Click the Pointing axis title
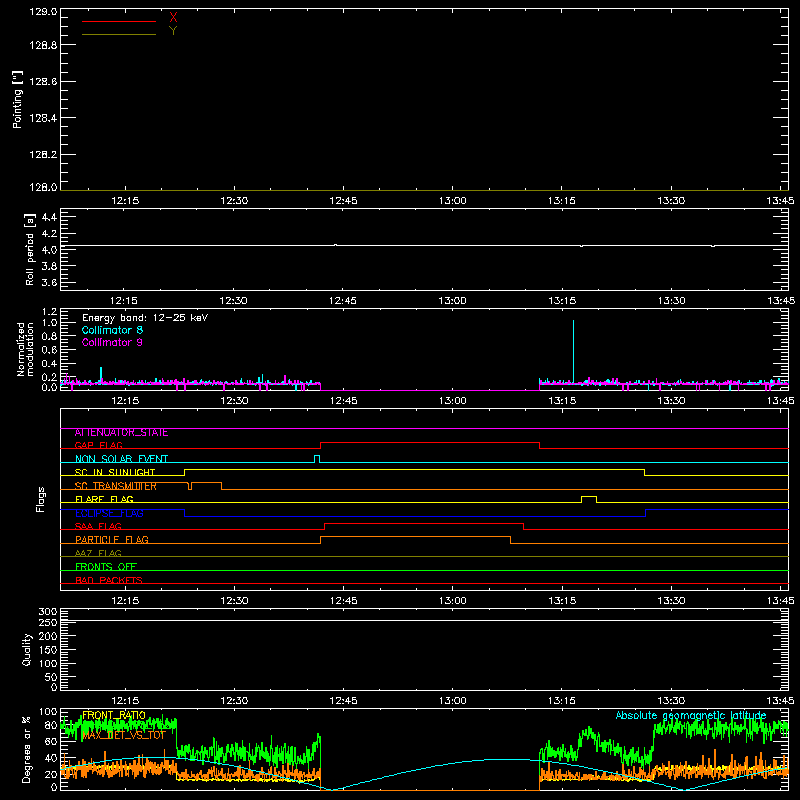The image size is (800, 800). [17, 100]
